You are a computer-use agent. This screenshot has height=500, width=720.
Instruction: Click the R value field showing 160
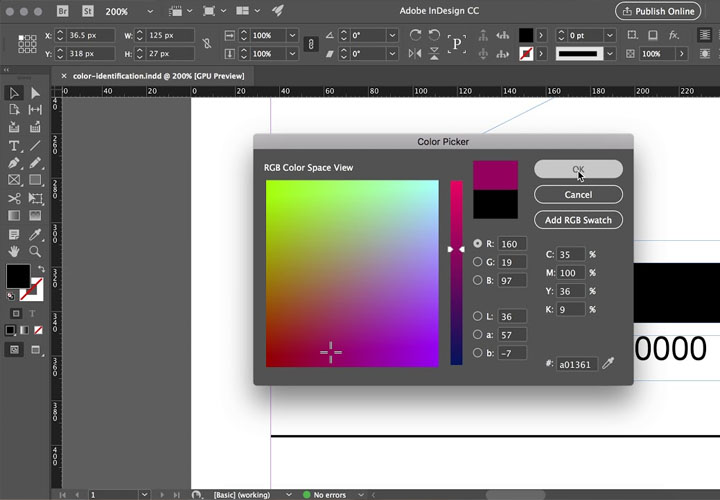tap(512, 244)
